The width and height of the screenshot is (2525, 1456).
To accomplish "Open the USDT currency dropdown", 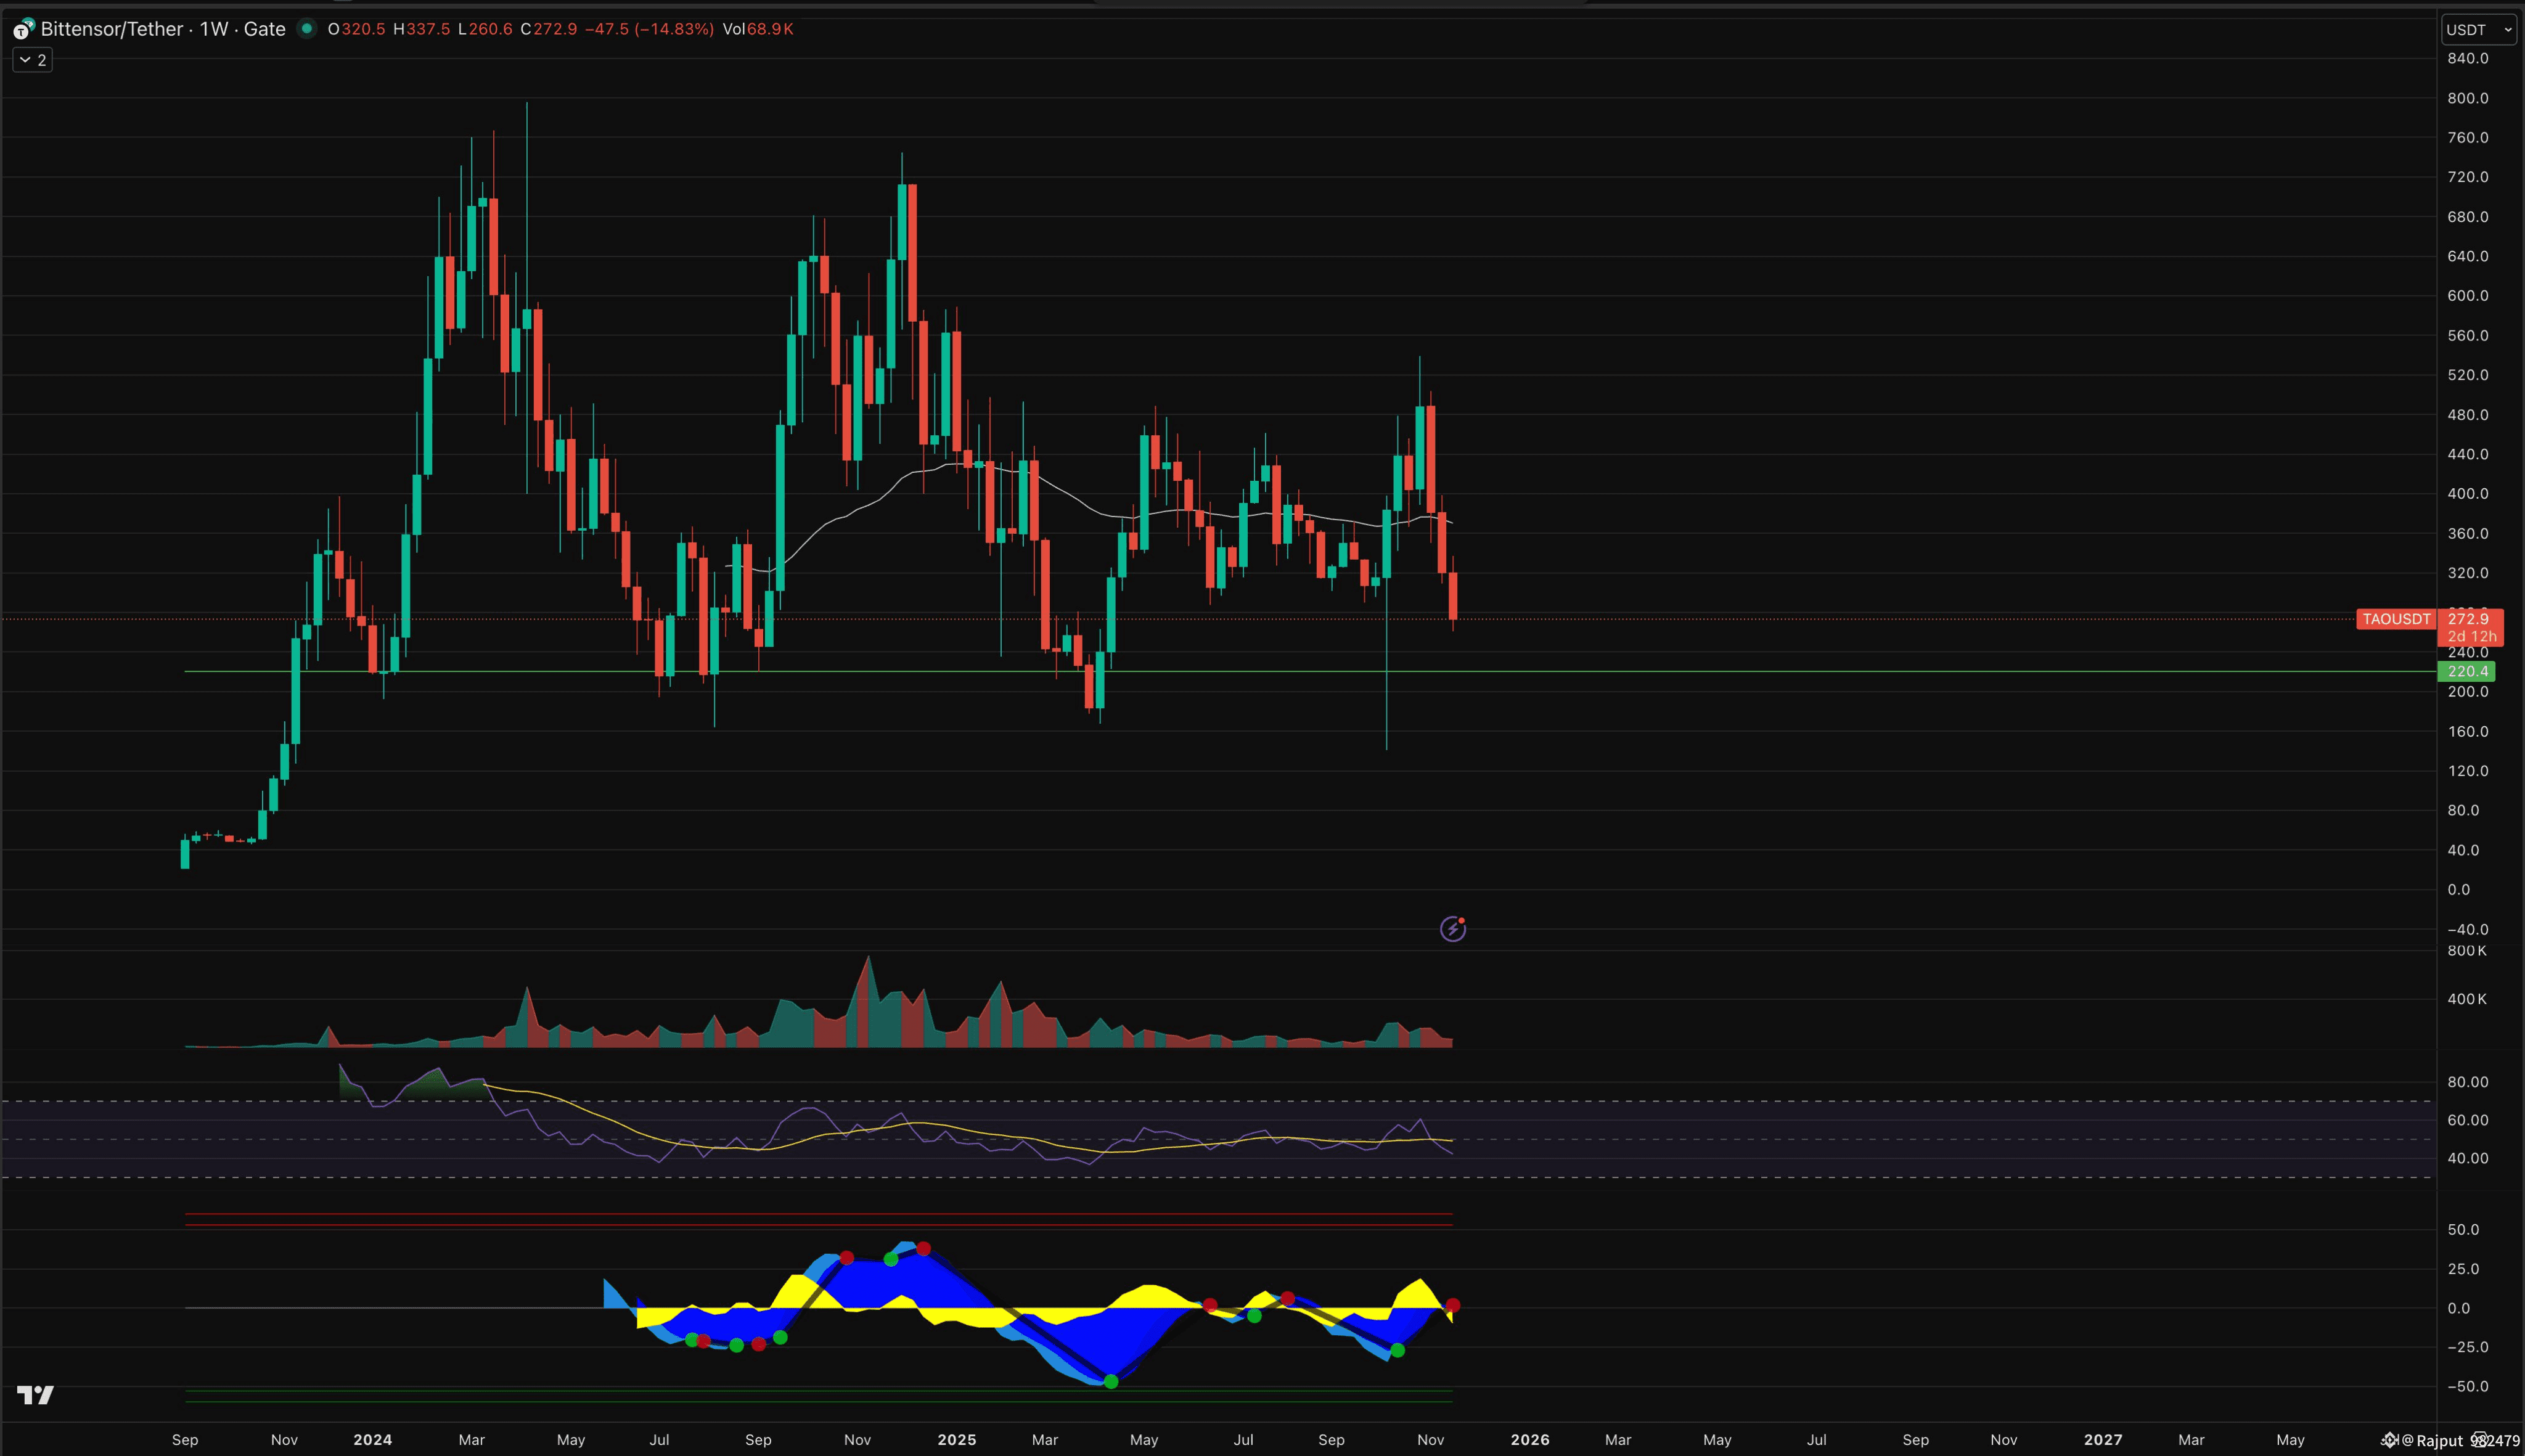I will click(x=2478, y=30).
